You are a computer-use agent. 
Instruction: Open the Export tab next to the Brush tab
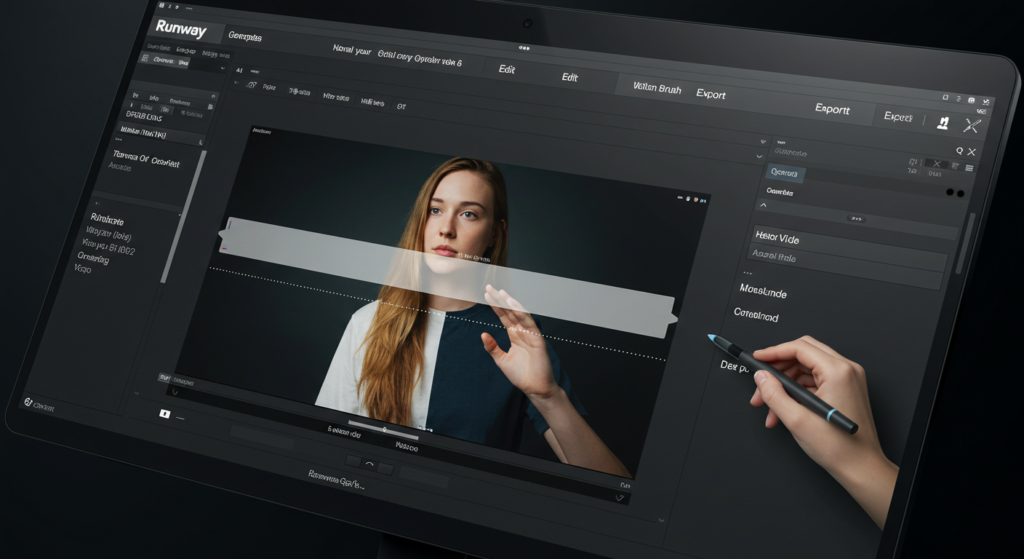(x=711, y=94)
